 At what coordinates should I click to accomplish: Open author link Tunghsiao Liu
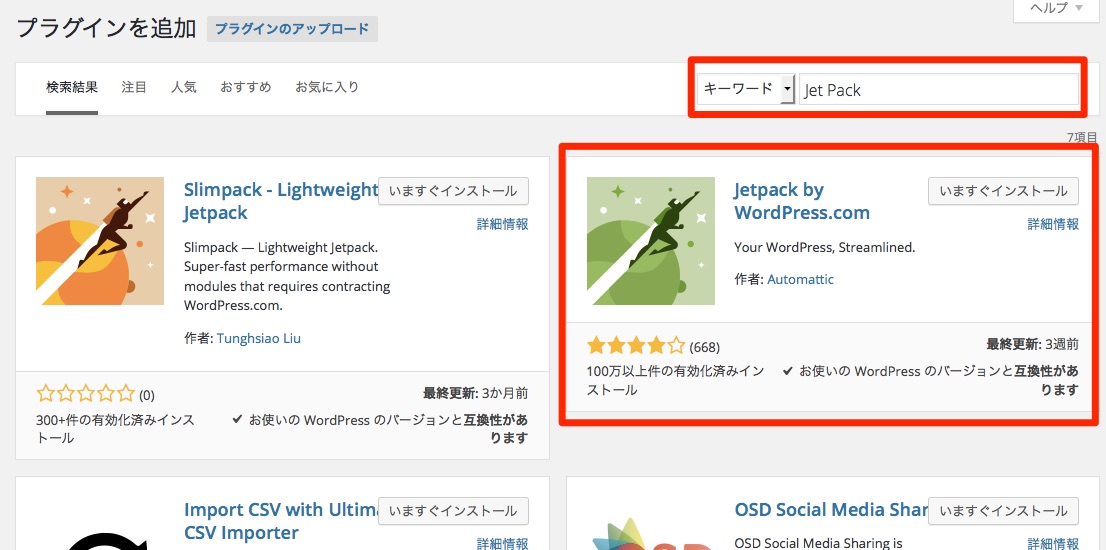coord(259,338)
